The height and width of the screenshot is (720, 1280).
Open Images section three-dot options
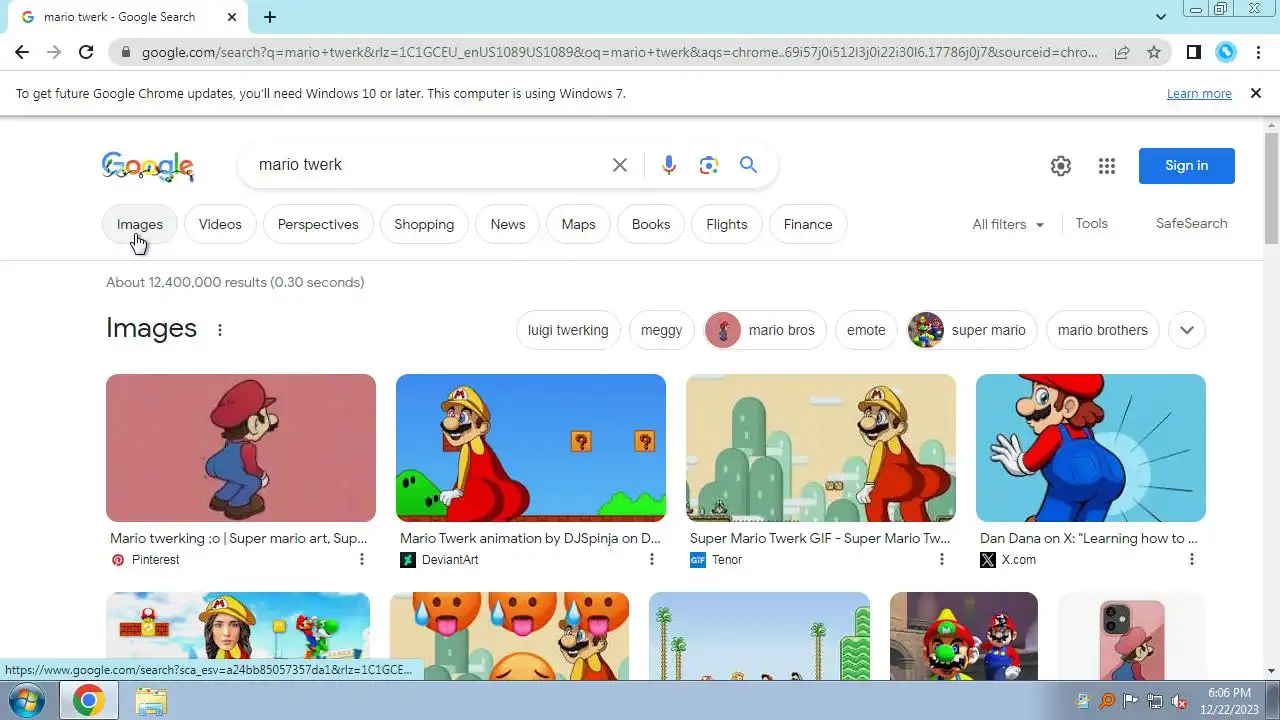pos(220,330)
